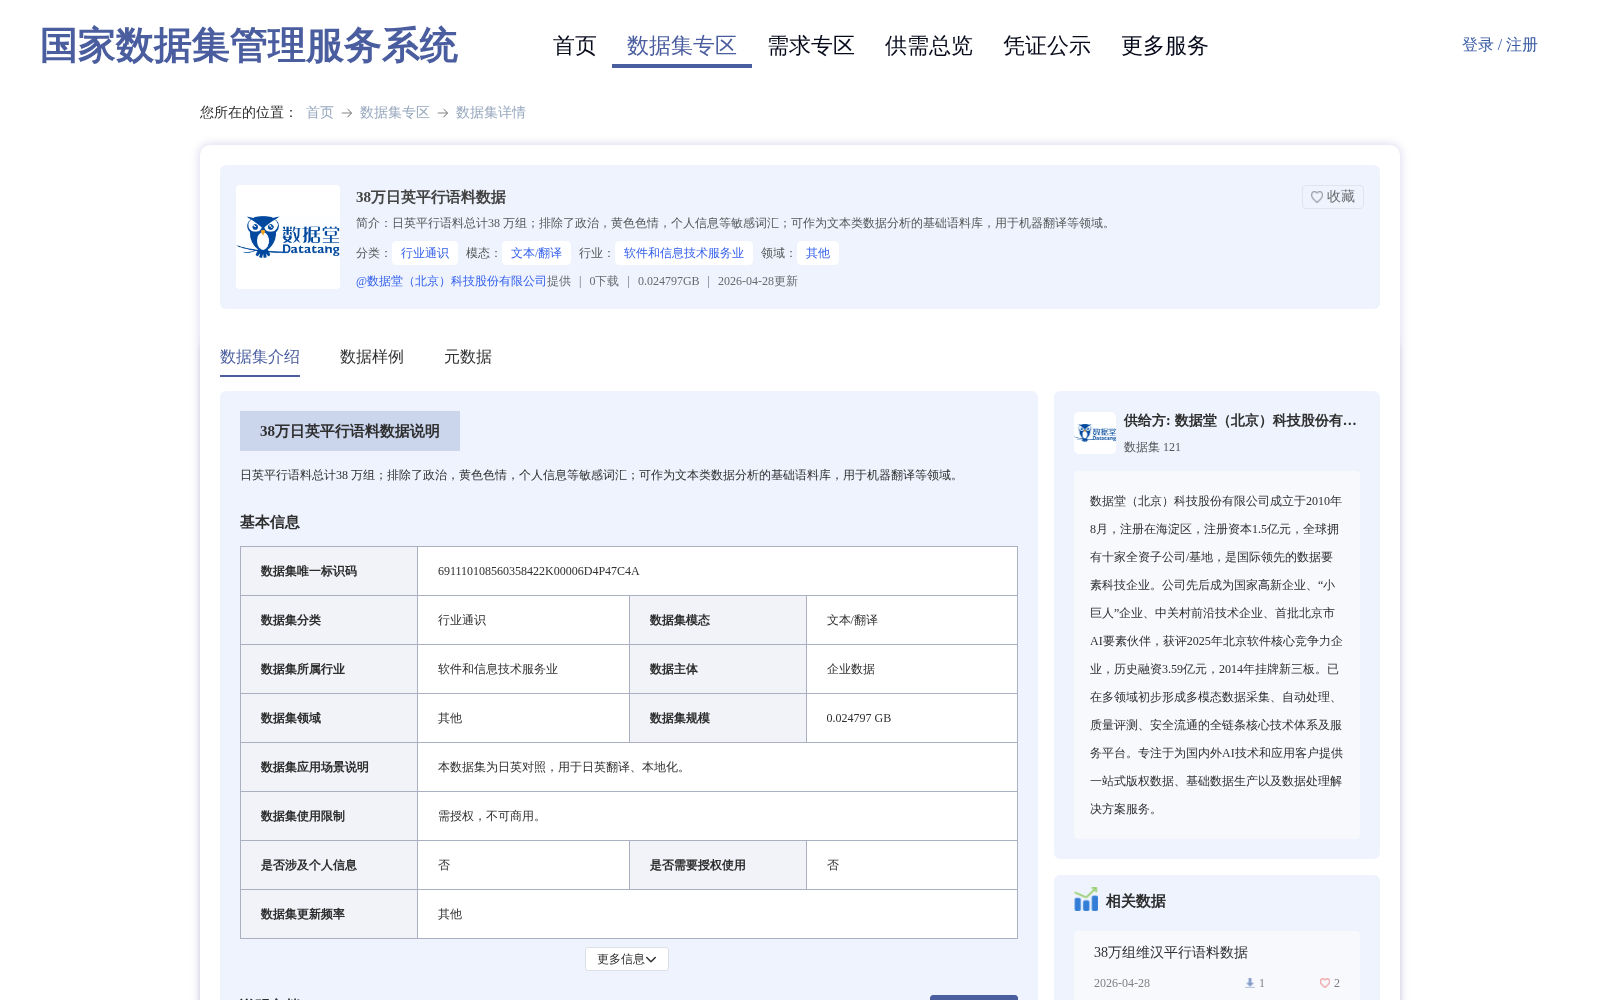Click the small supplier Datatang logo in sidebar
This screenshot has height=1000, width=1600.
tap(1095, 433)
